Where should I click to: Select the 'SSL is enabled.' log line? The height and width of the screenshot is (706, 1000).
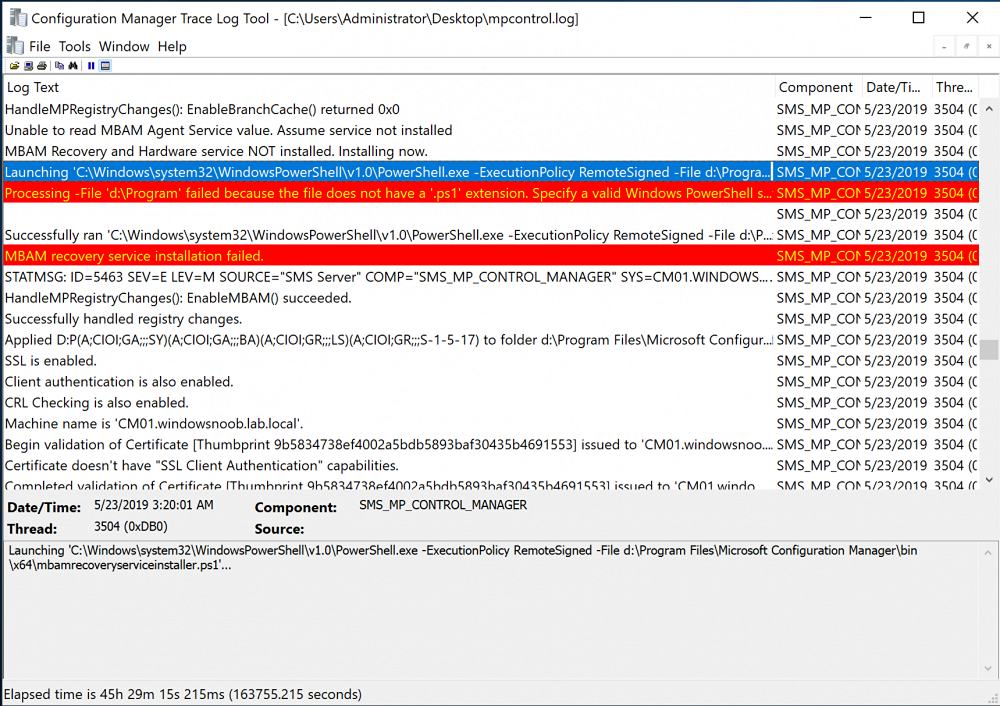[x=491, y=361]
